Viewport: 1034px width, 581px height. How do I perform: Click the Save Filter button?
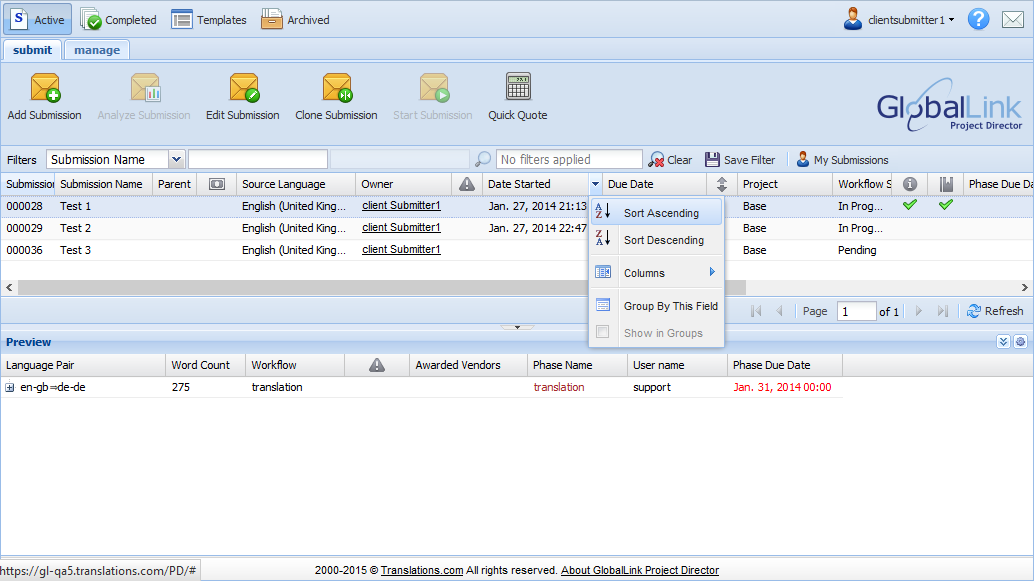point(740,160)
